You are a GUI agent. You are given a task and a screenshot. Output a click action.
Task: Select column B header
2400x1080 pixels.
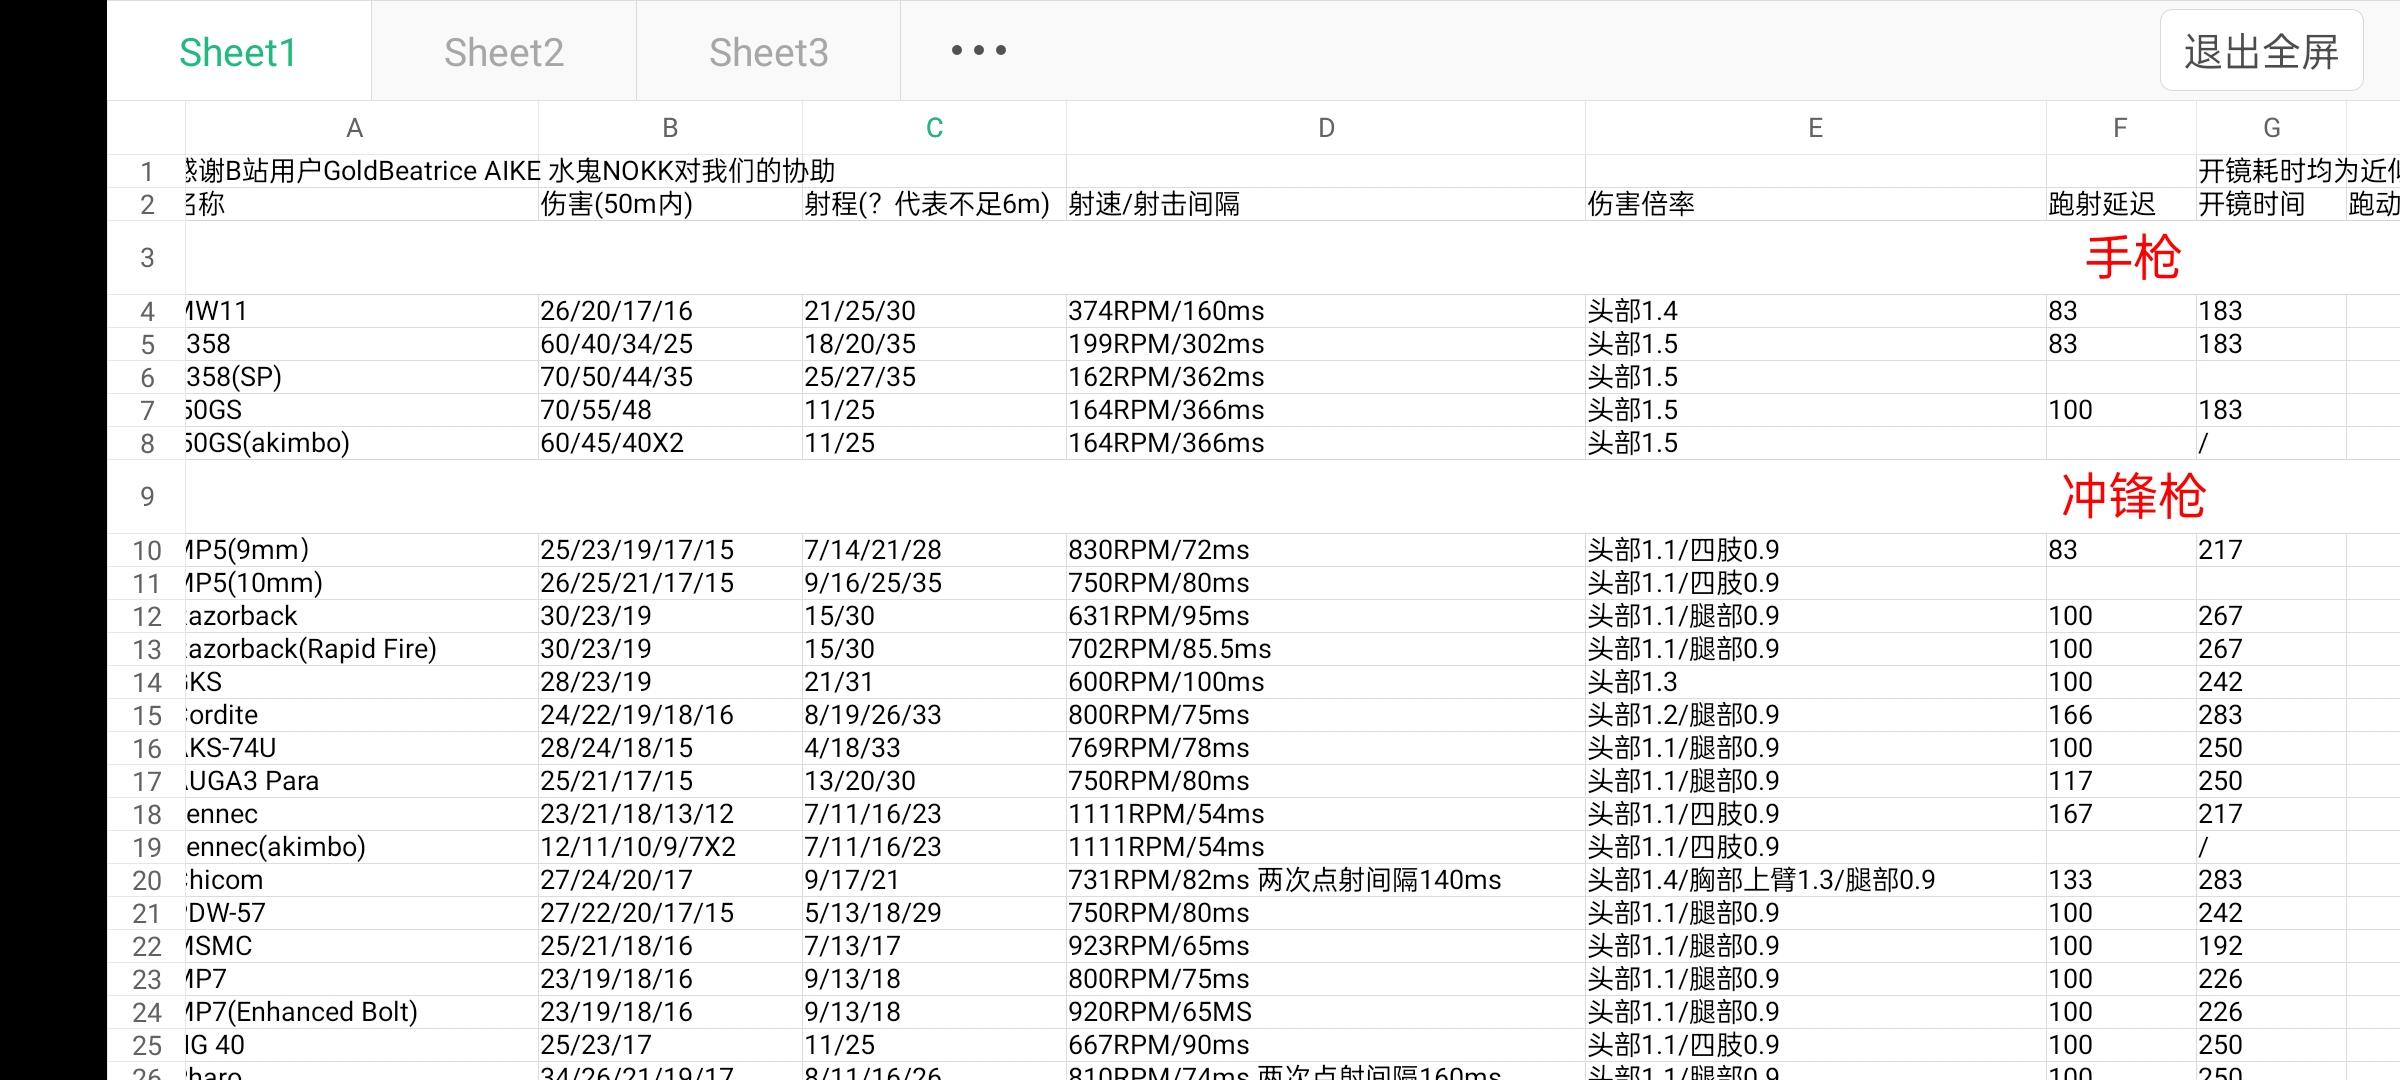[x=670, y=128]
